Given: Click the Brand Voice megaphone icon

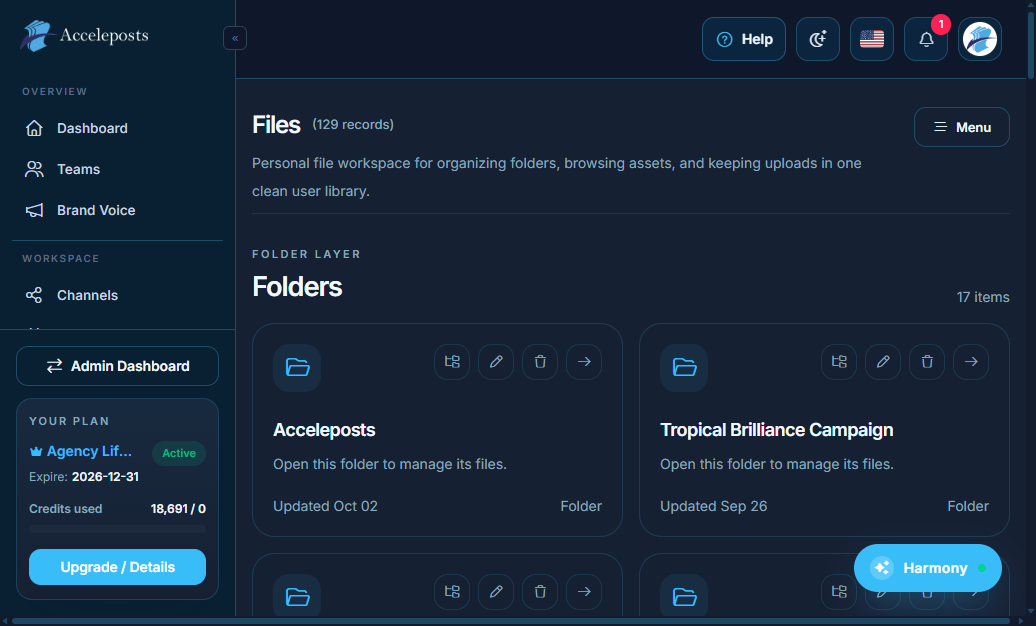Looking at the screenshot, I should (34, 210).
